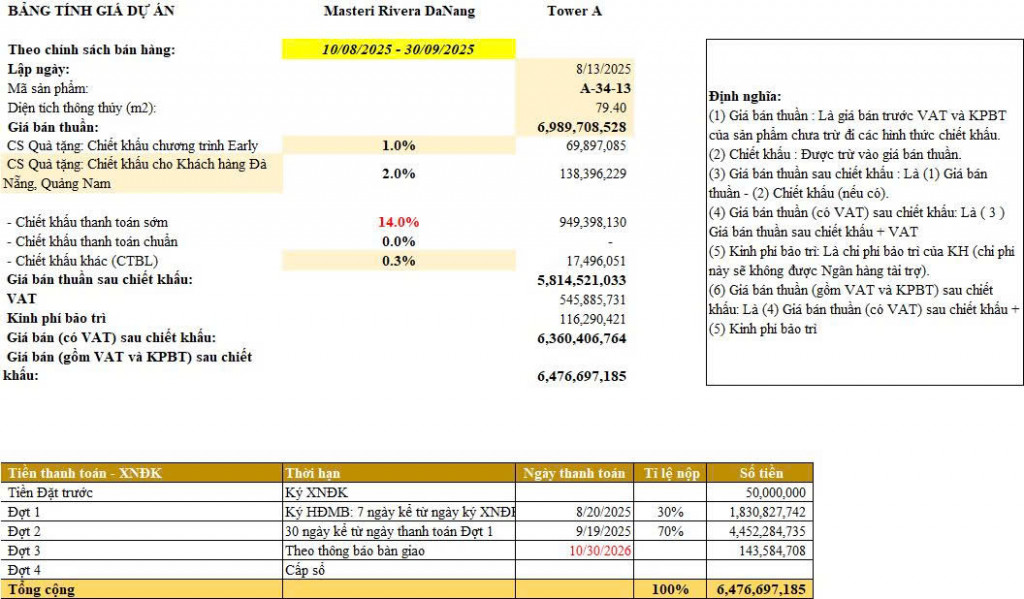The width and height of the screenshot is (1024, 599).
Task: Select the 'Thời hạn' column header
Action: 398,473
